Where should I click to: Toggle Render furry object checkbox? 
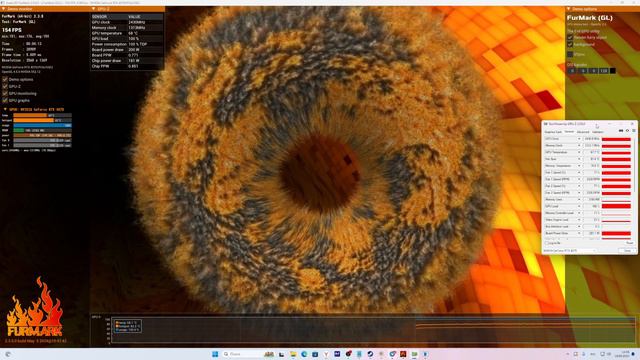570,37
